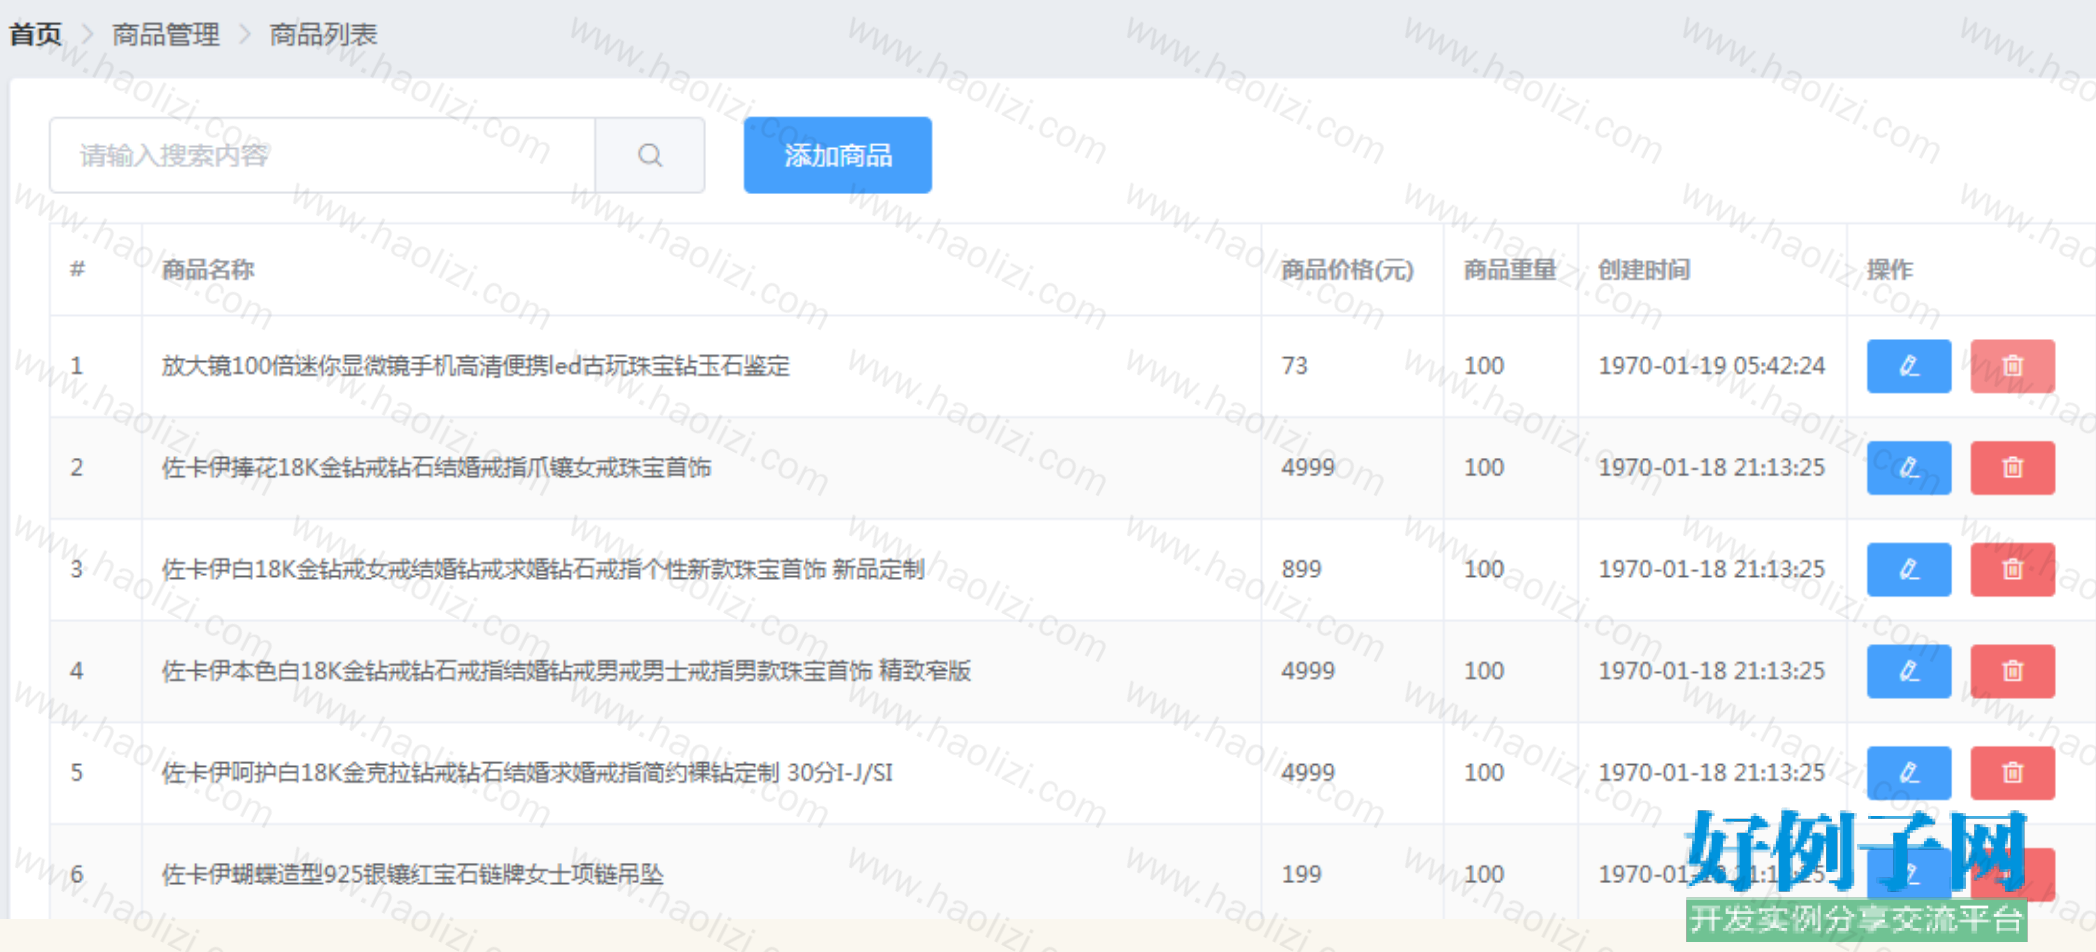
Task: Click weight 100 in row 3
Action: [1484, 569]
